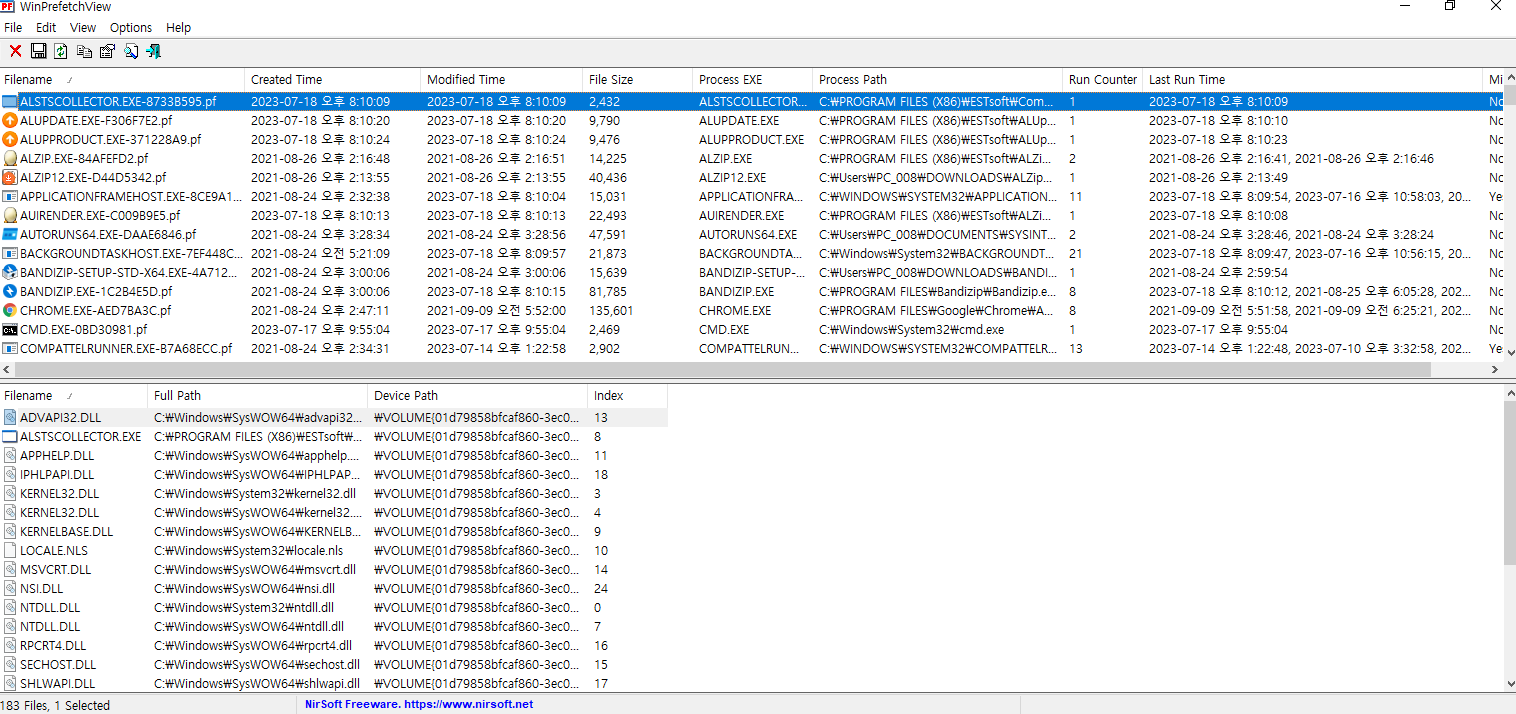Click the ALUPDATE.EXE-F306F7E2.pf orange icon
The height and width of the screenshot is (714, 1516).
click(x=10, y=121)
